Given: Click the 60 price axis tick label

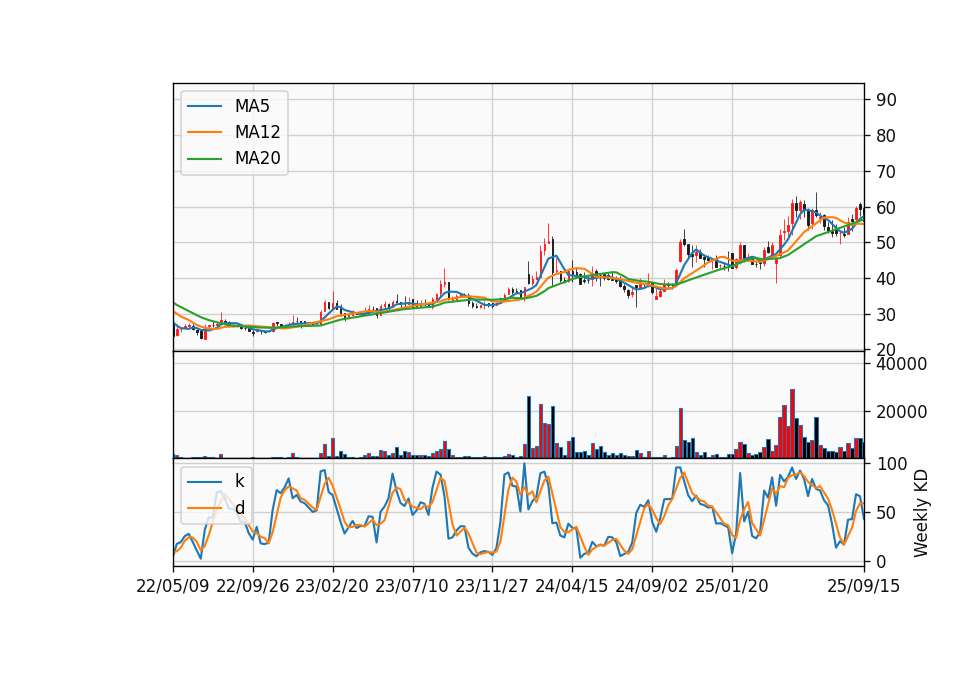Looking at the screenshot, I should pos(886,208).
